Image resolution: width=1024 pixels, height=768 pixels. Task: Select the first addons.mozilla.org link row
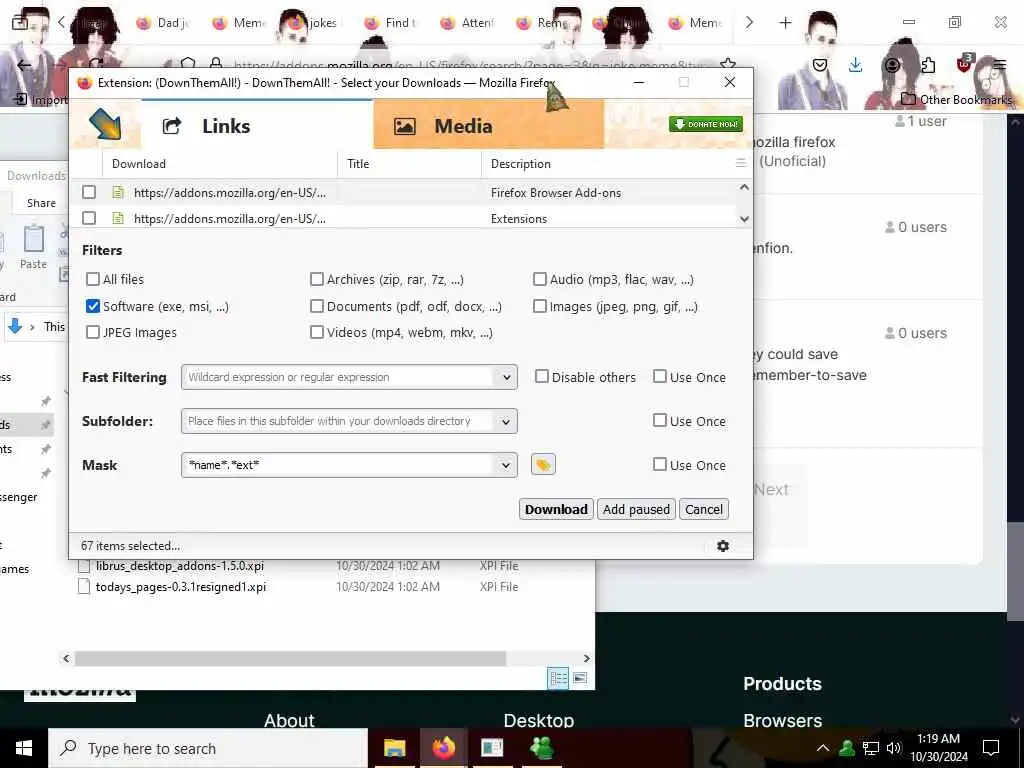coord(403,193)
